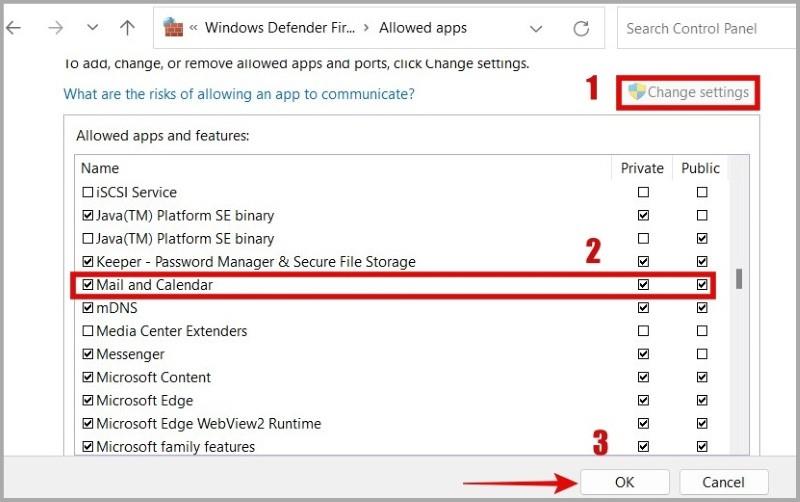800x502 pixels.
Task: Click the Cancel button
Action: click(x=723, y=482)
